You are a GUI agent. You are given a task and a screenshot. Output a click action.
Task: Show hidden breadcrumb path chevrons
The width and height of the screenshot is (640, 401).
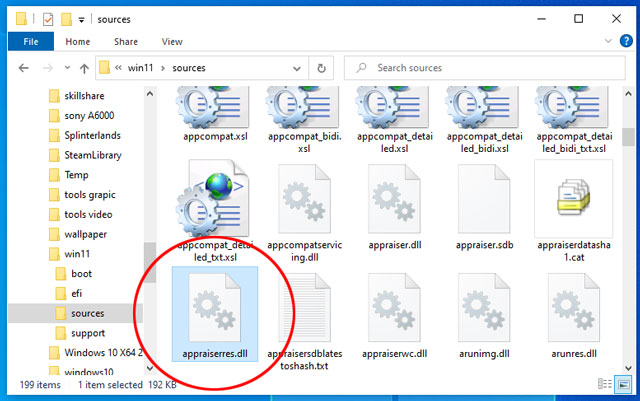[x=118, y=68]
